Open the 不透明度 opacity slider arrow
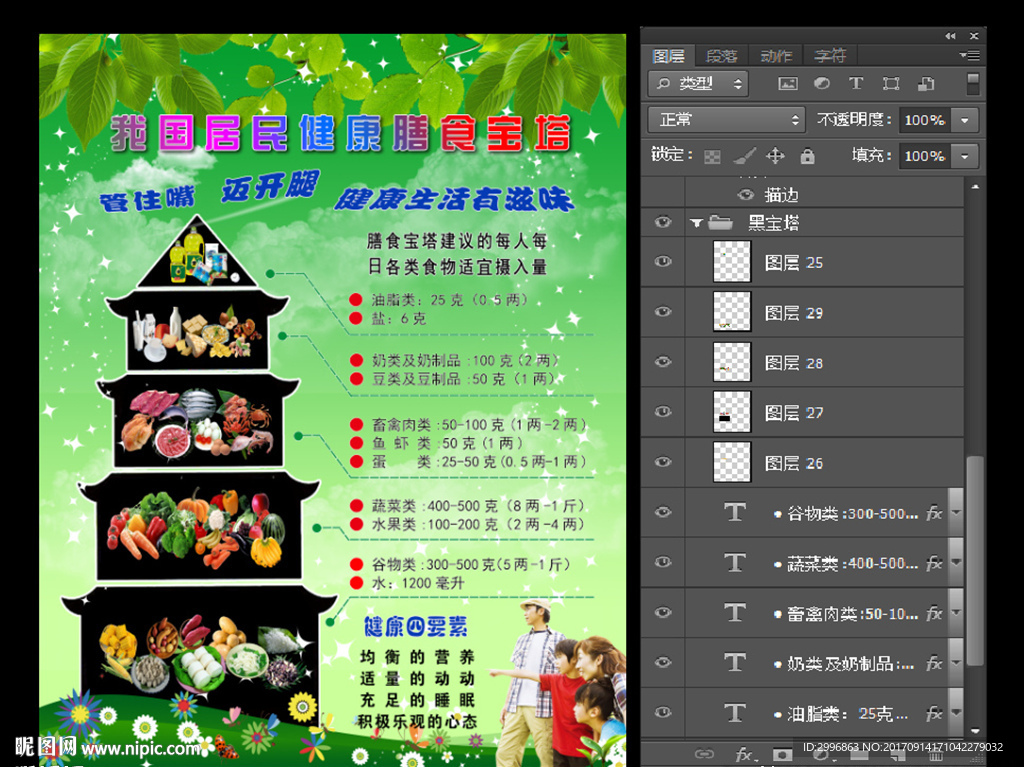 click(x=965, y=120)
